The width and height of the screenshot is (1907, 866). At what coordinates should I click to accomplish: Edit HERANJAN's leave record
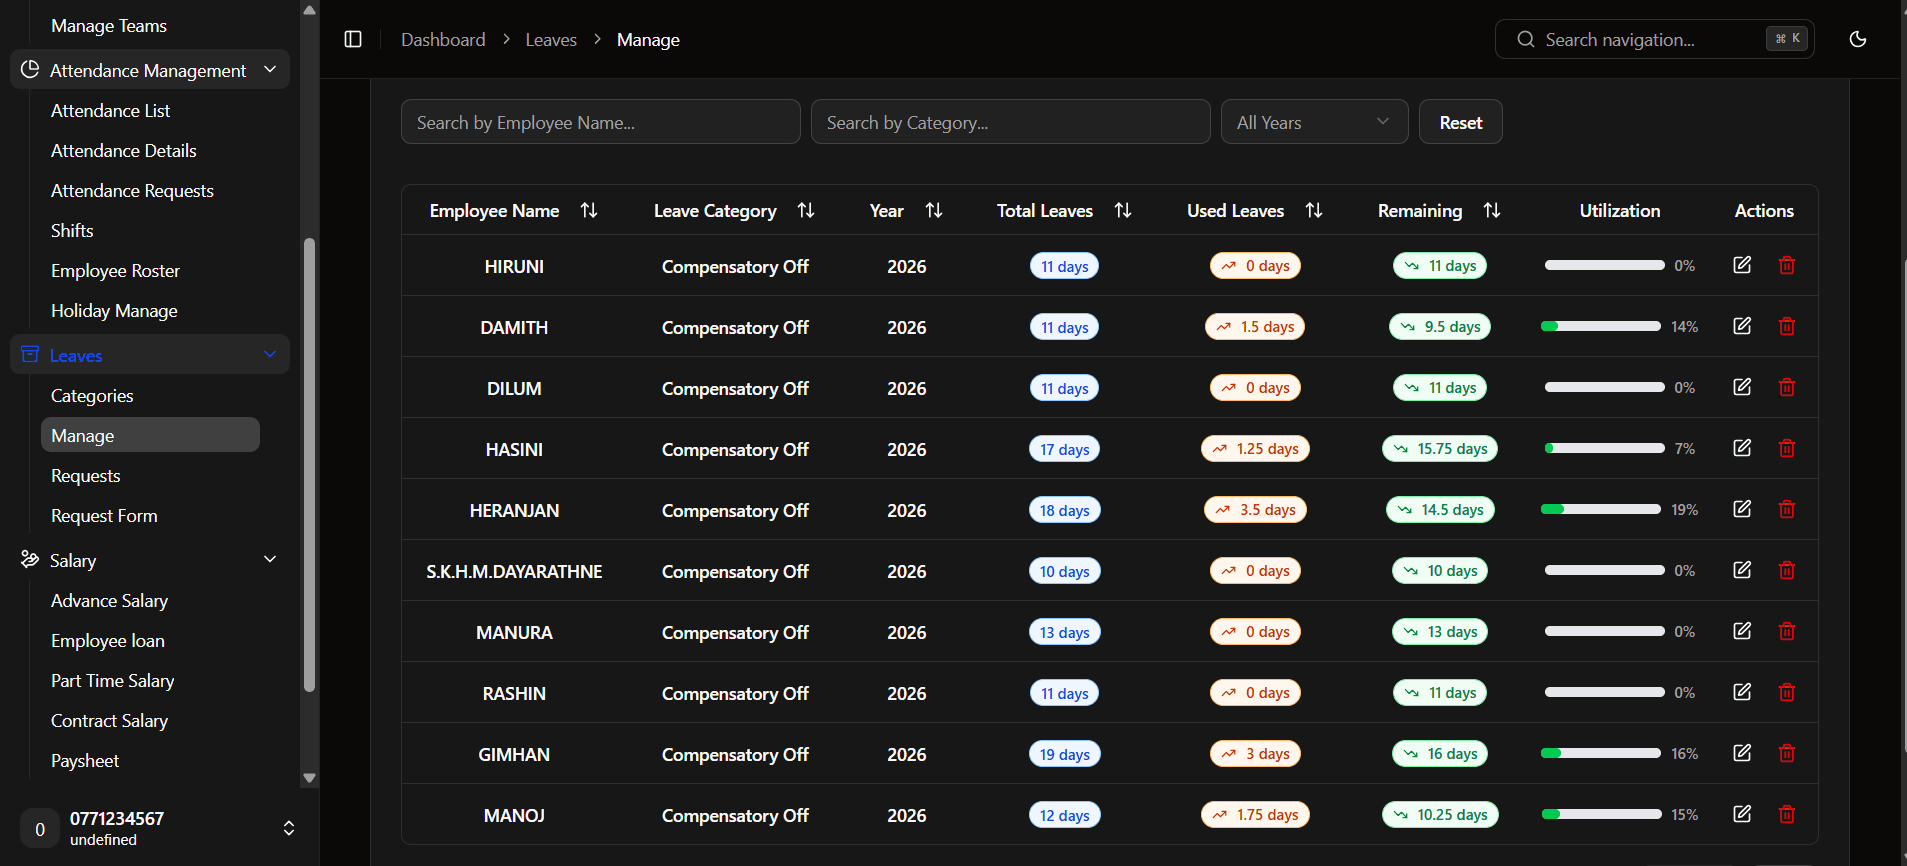pos(1742,509)
